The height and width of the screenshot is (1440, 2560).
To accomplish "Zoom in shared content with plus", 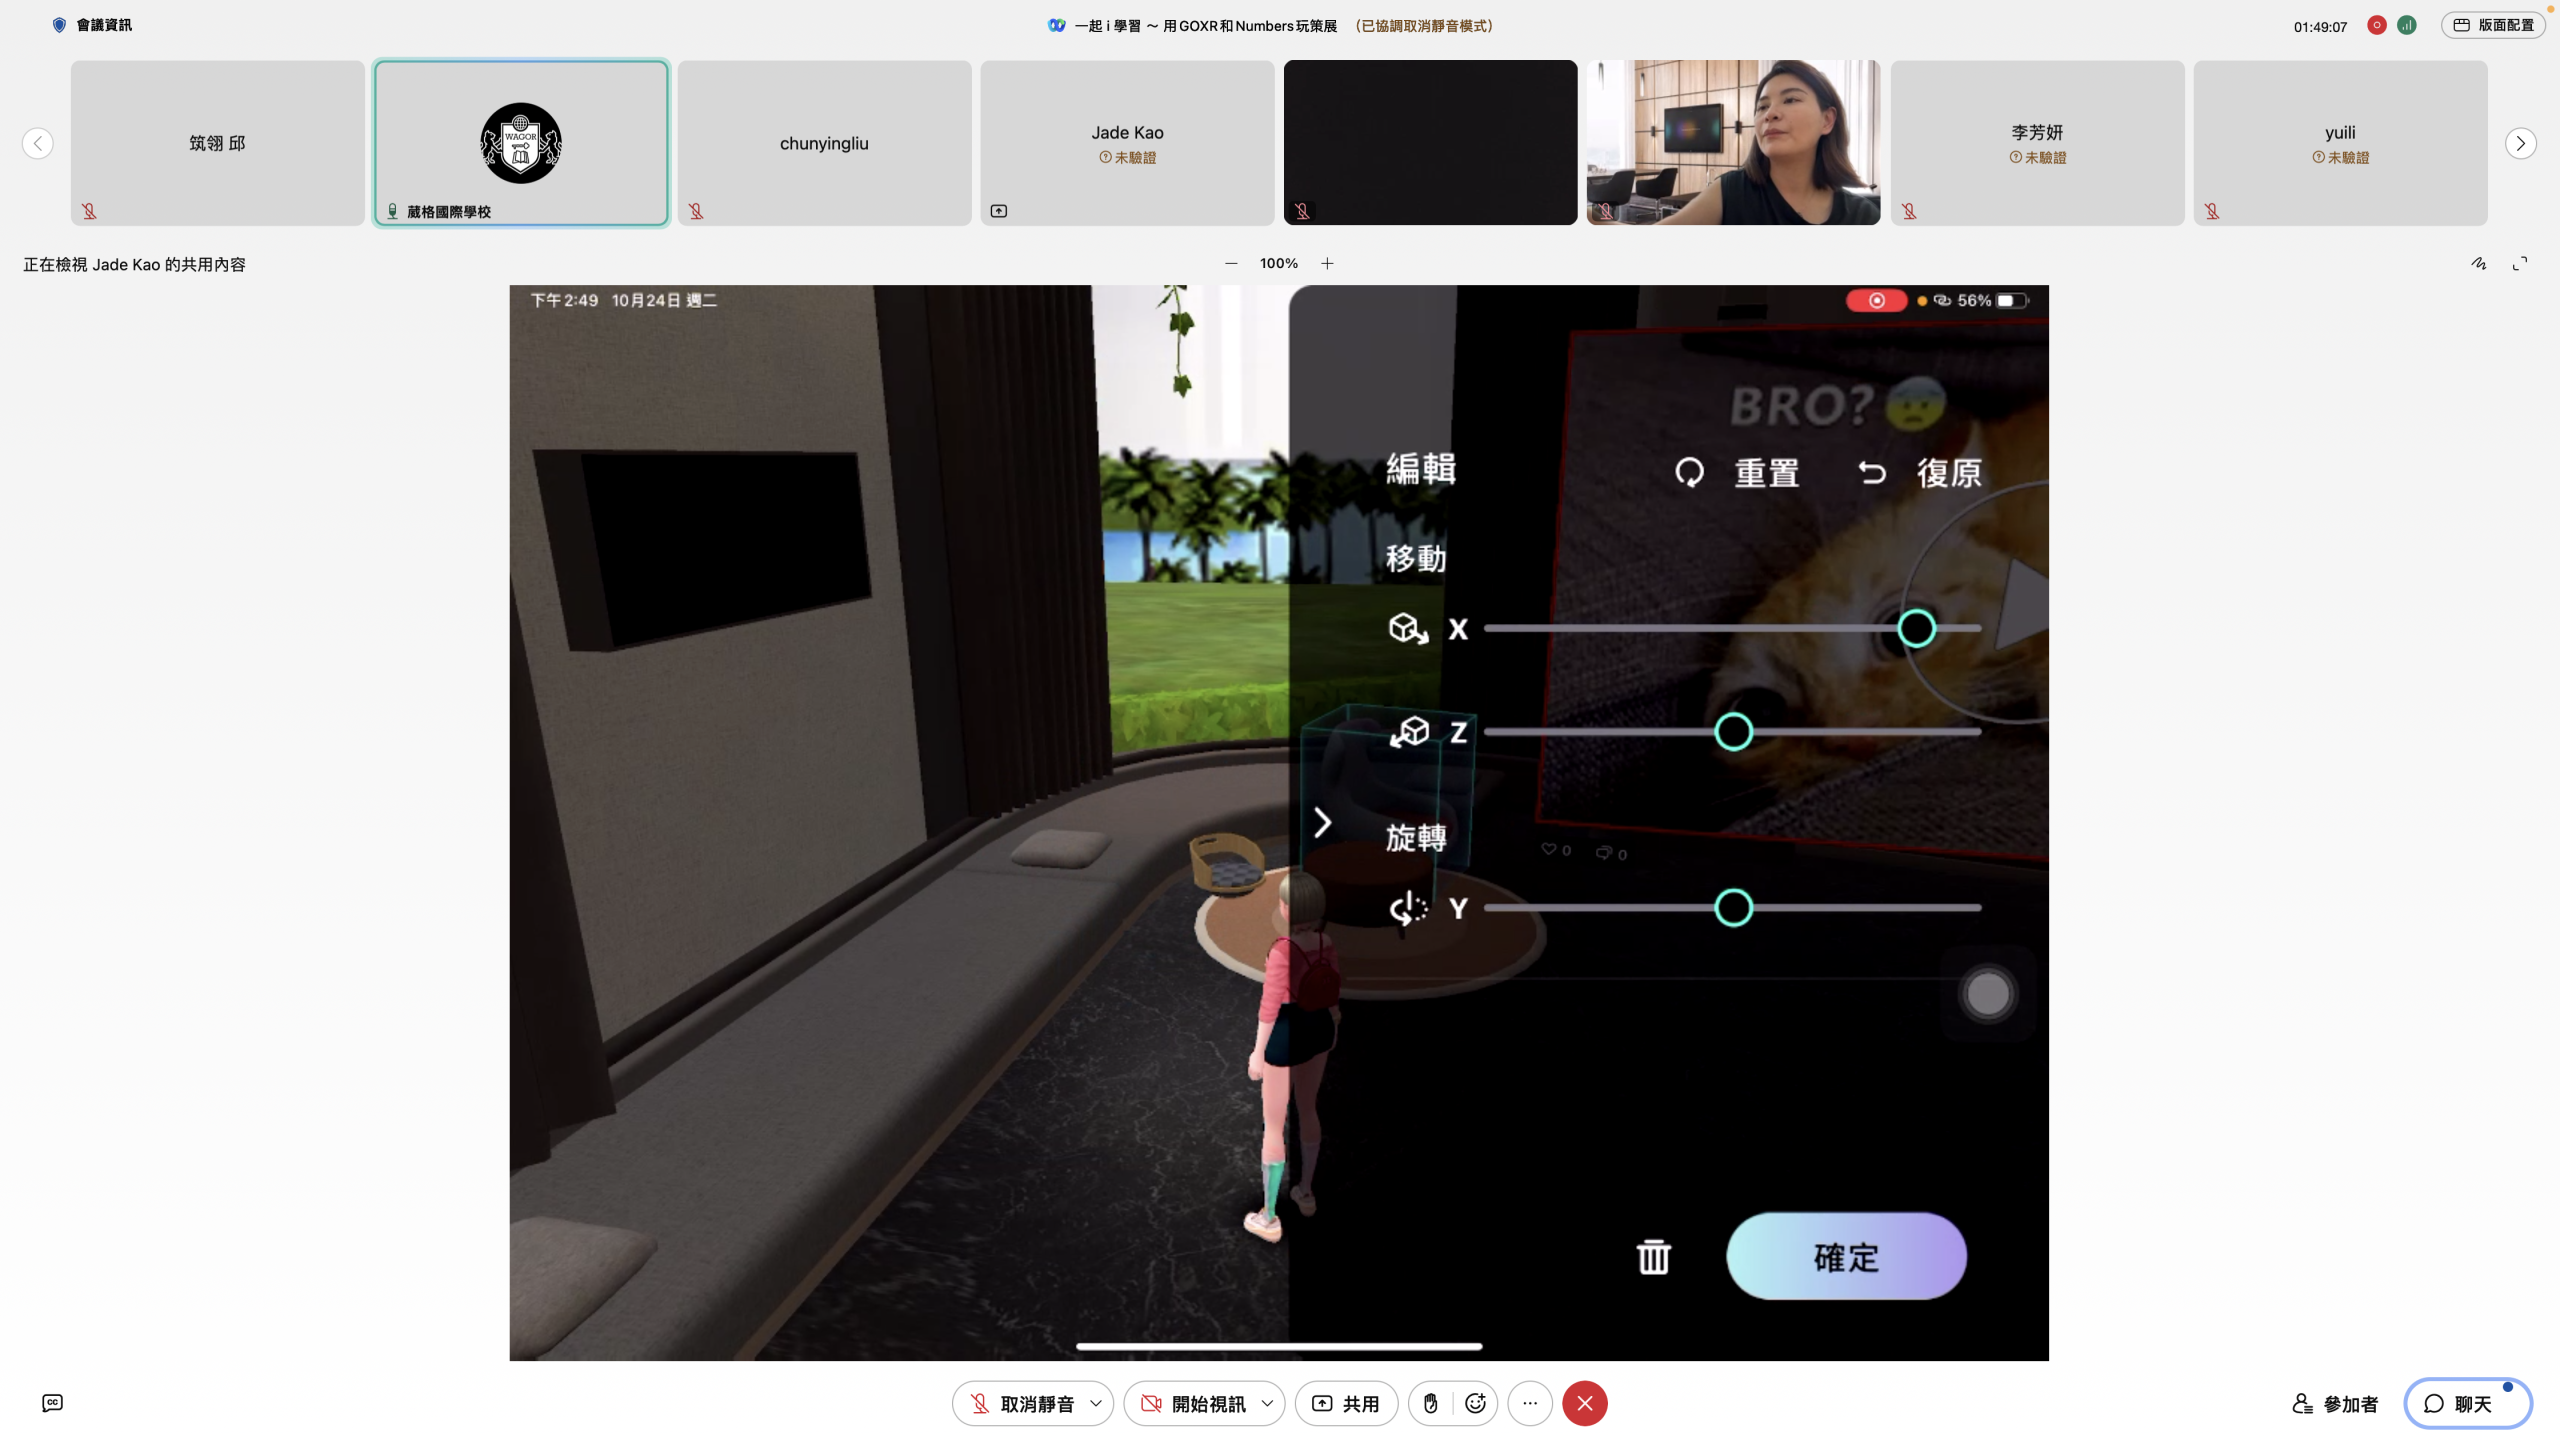I will 1327,264.
